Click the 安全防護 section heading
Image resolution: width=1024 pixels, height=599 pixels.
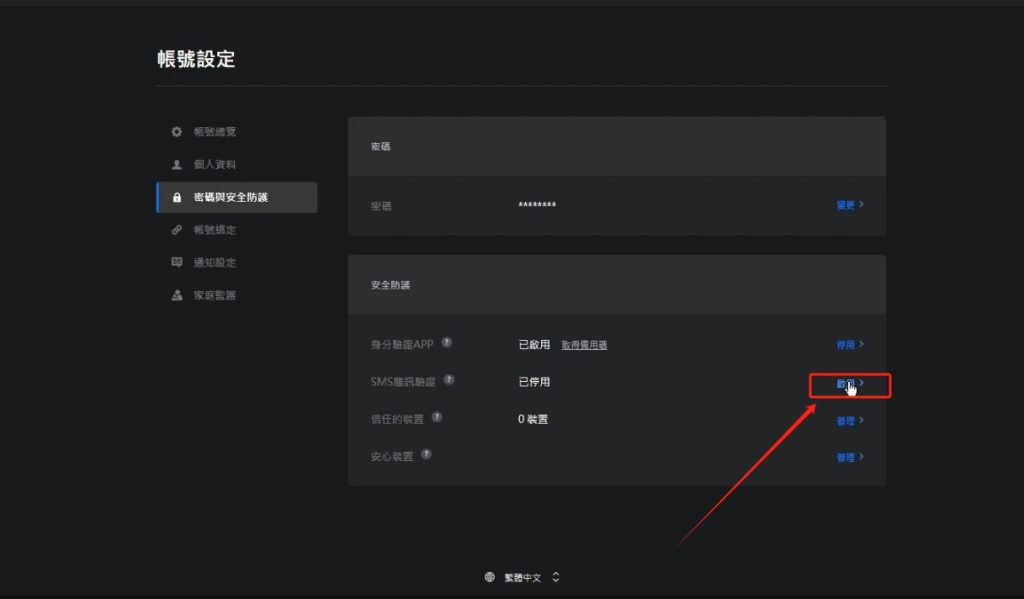(390, 285)
